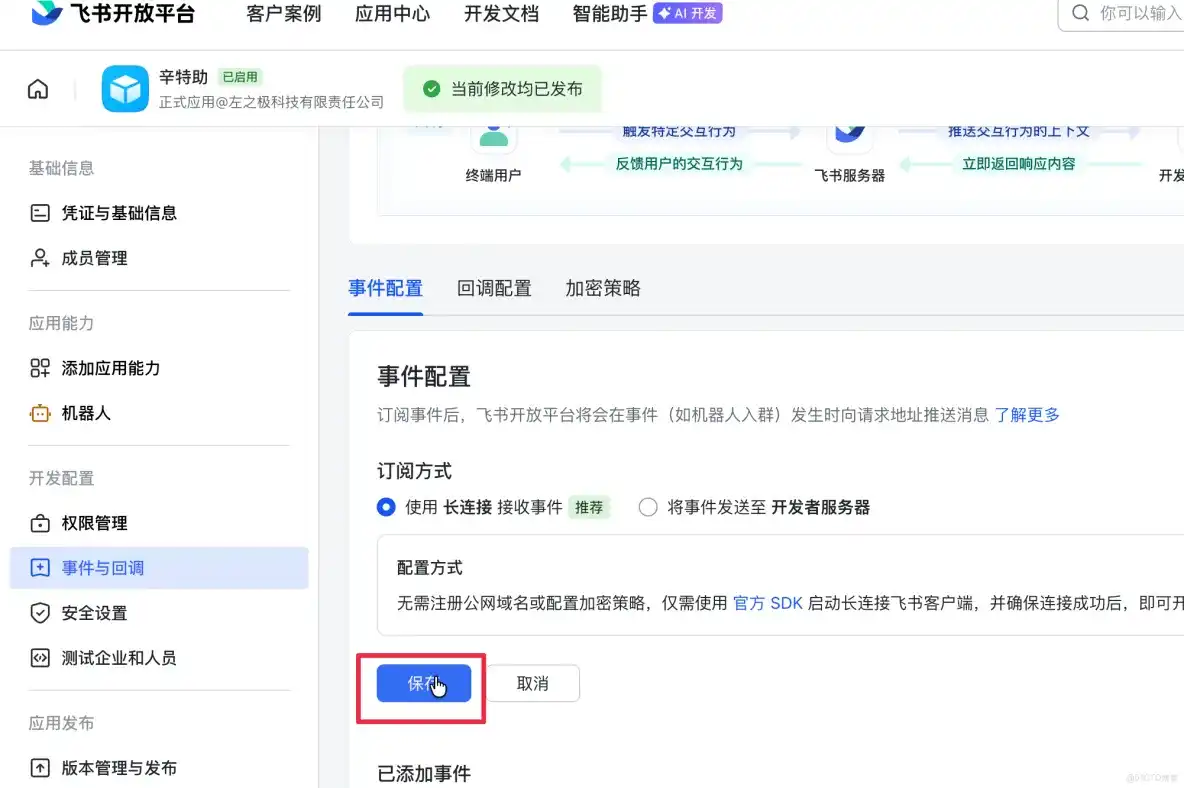Click the 权限管理 sidebar icon
The width and height of the screenshot is (1184, 788).
click(40, 523)
